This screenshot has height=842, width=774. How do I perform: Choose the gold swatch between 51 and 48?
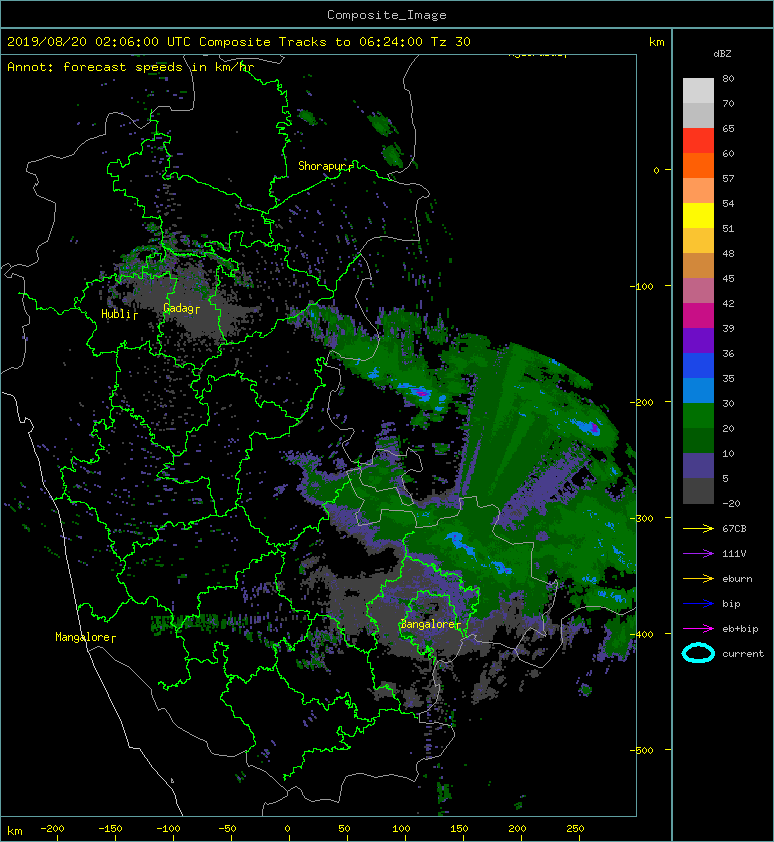(x=698, y=241)
